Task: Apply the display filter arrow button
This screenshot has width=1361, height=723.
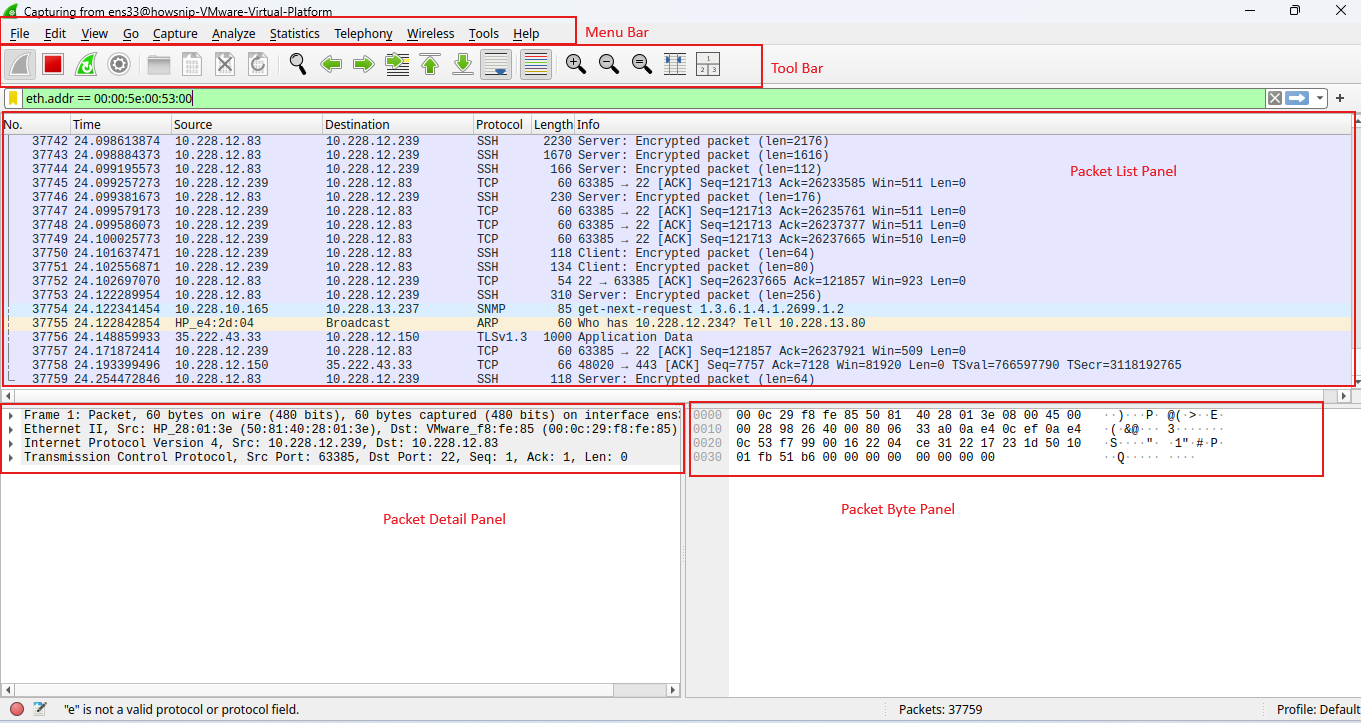Action: tap(1297, 98)
